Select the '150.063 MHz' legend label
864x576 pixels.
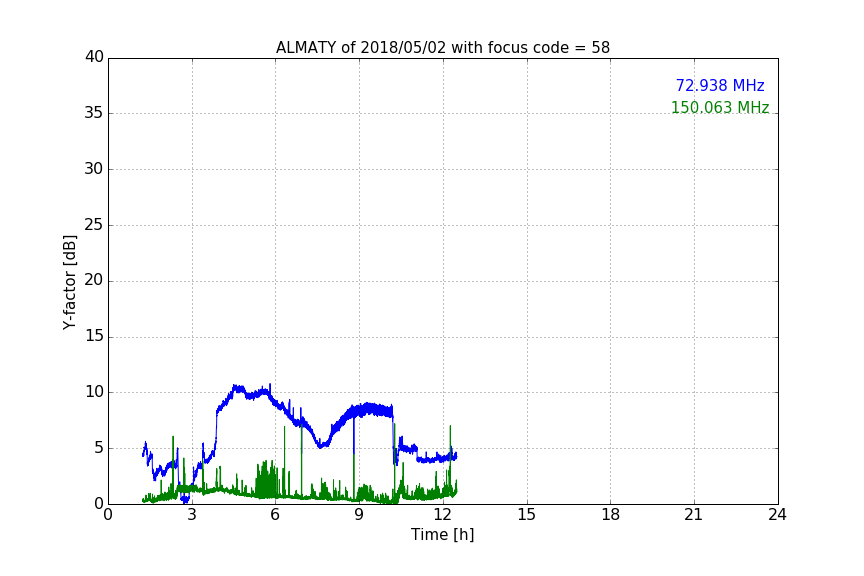(720, 107)
